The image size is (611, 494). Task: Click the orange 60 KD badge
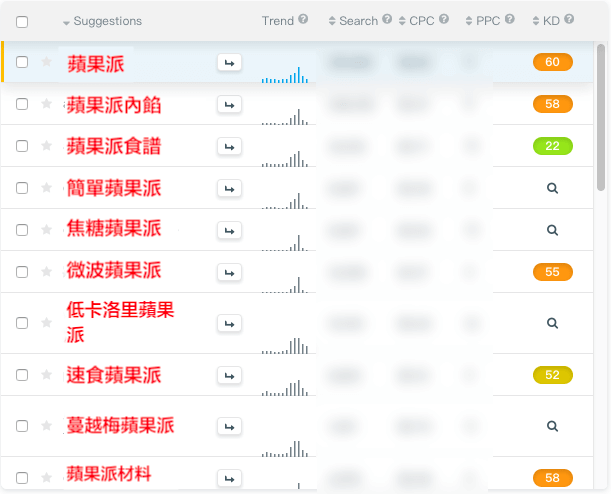[x=552, y=62]
